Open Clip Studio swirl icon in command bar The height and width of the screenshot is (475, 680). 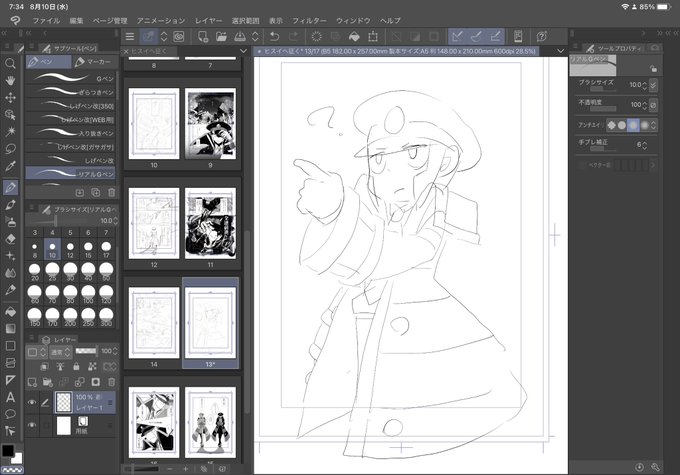[179, 36]
